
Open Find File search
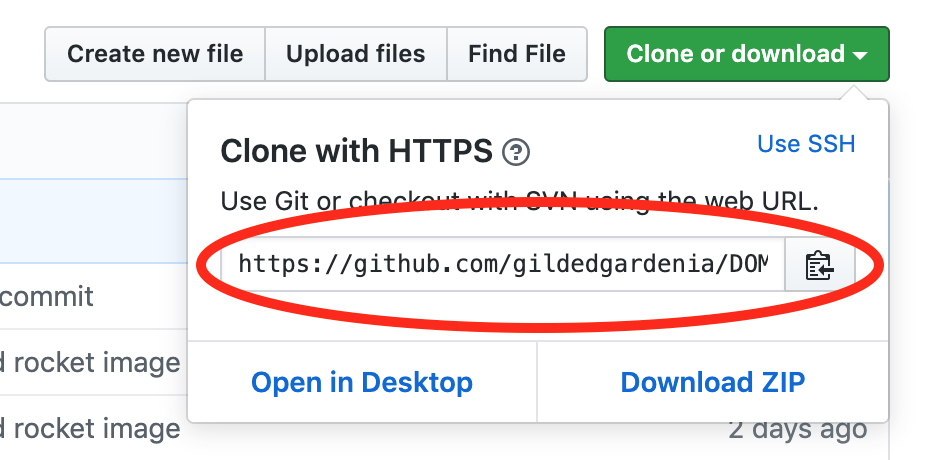pos(516,54)
